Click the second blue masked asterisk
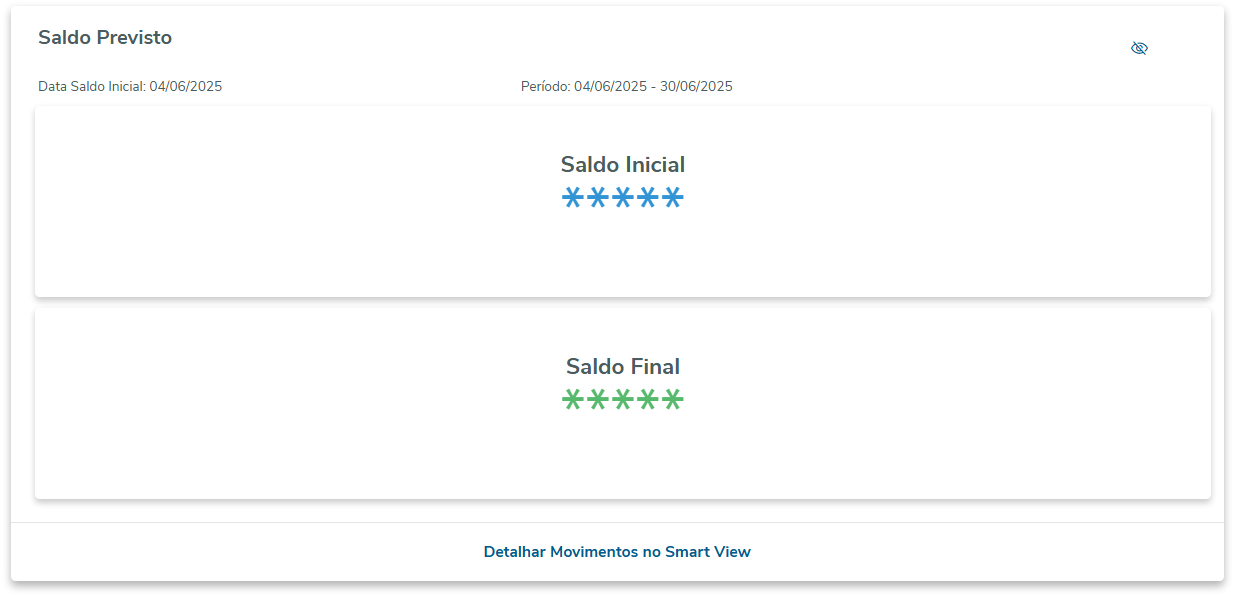The width and height of the screenshot is (1235, 595). point(597,198)
